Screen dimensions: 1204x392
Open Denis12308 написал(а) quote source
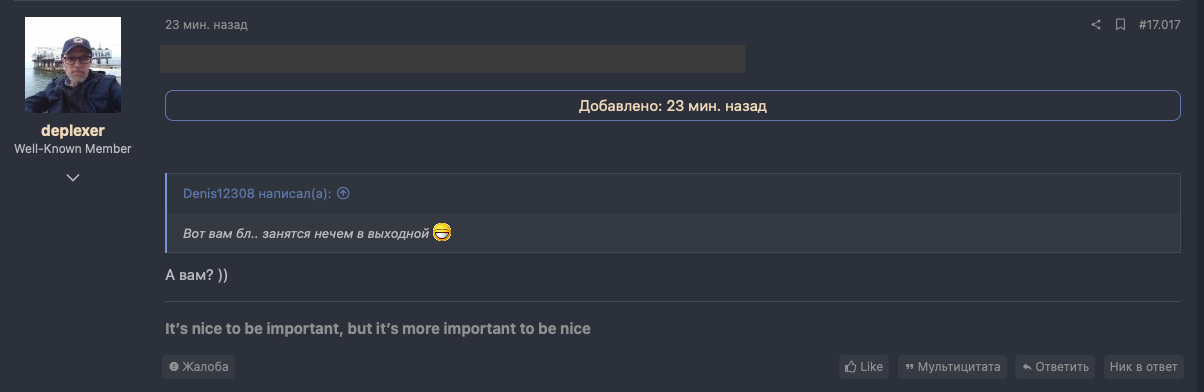pos(258,193)
